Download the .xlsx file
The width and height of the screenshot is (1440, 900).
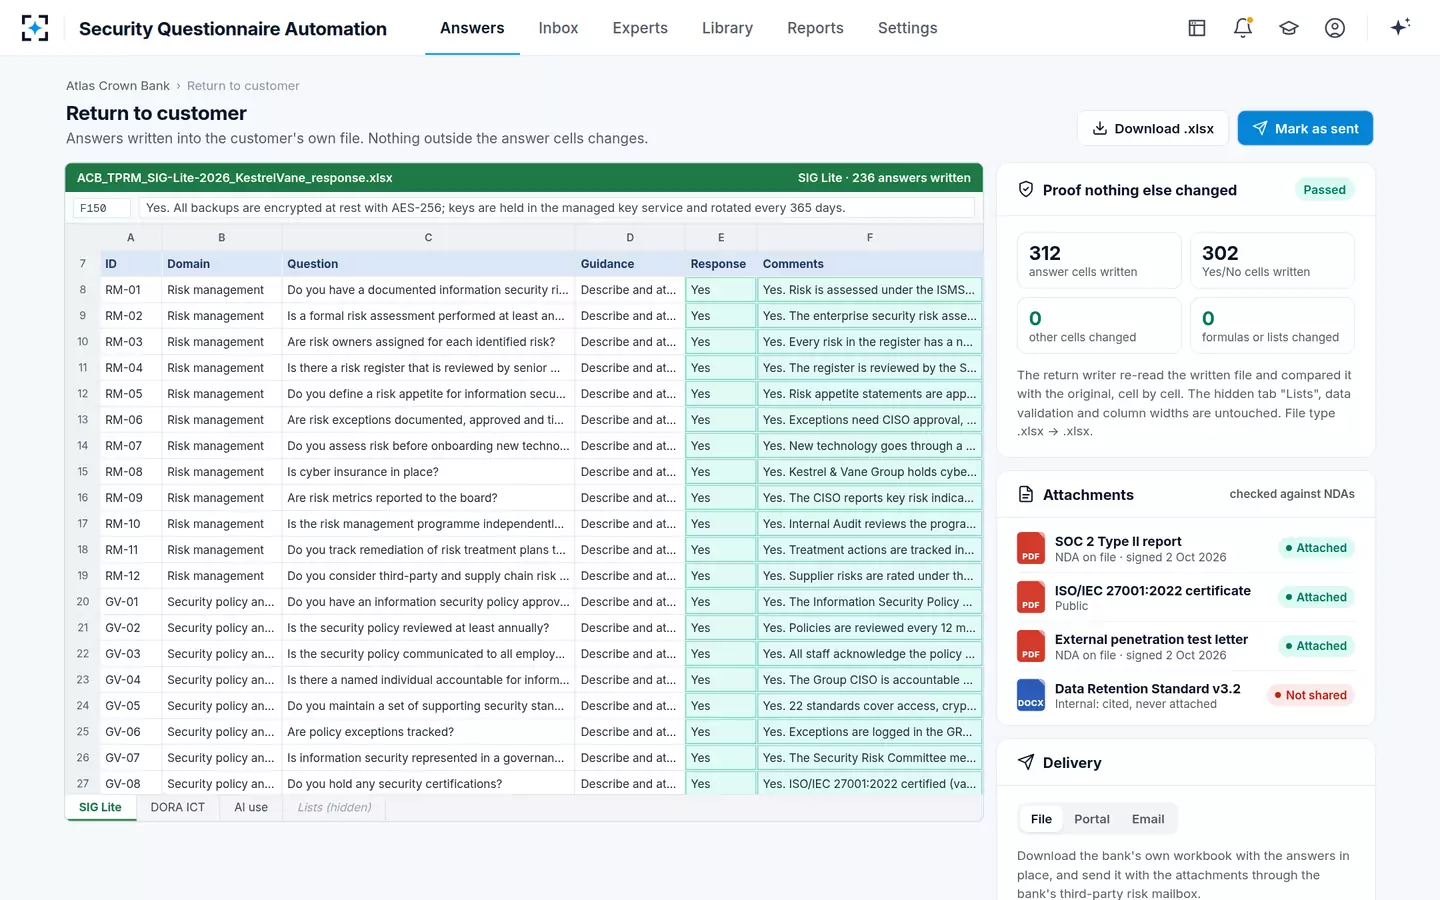(x=1153, y=128)
